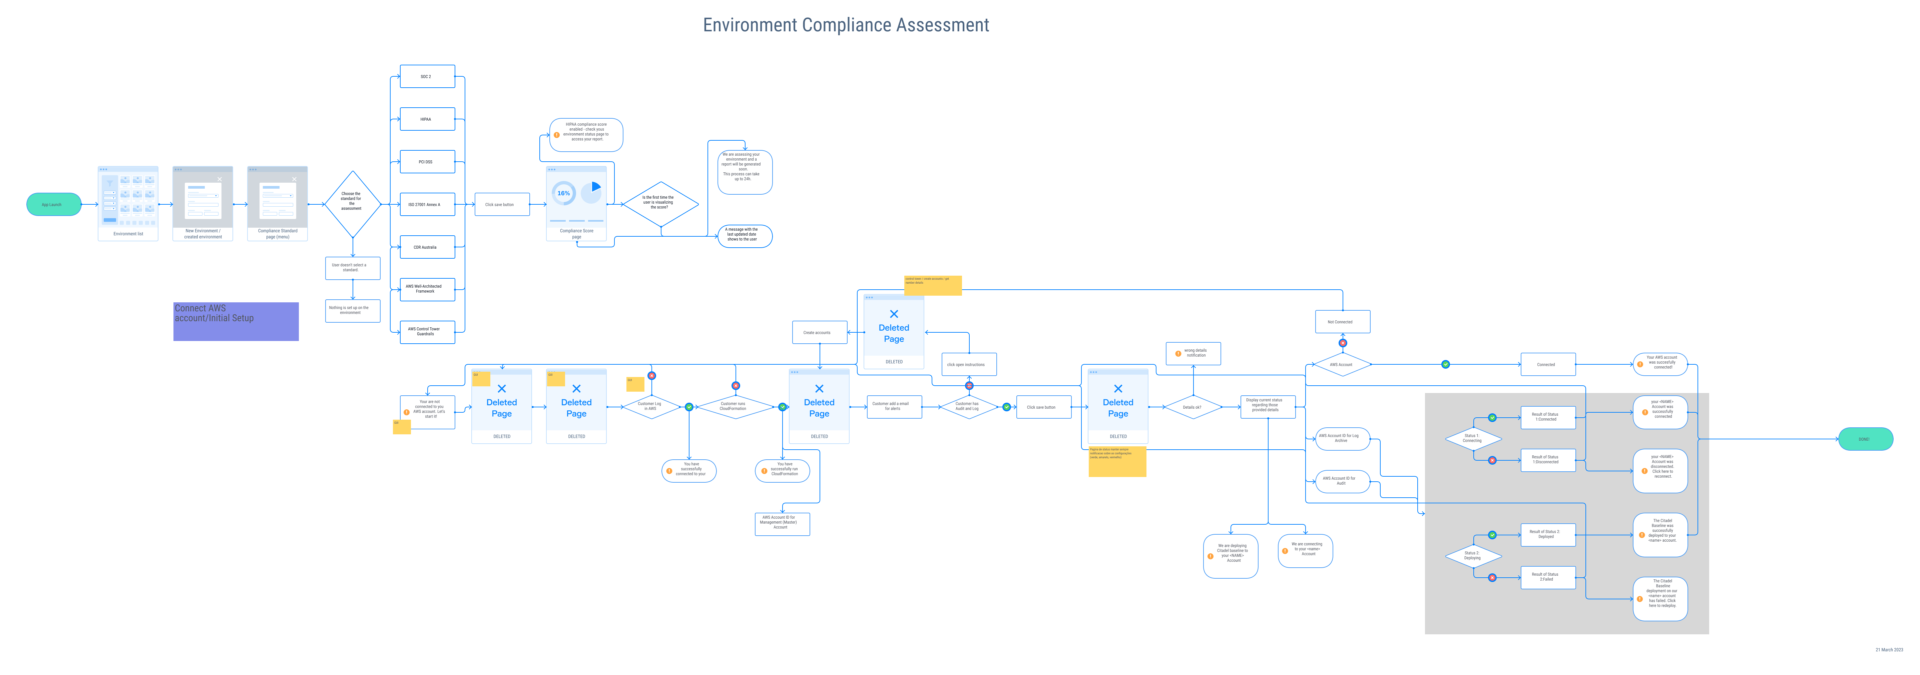Click red X icon above Customer Log in AWS
The width and height of the screenshot is (1920, 675).
[651, 376]
